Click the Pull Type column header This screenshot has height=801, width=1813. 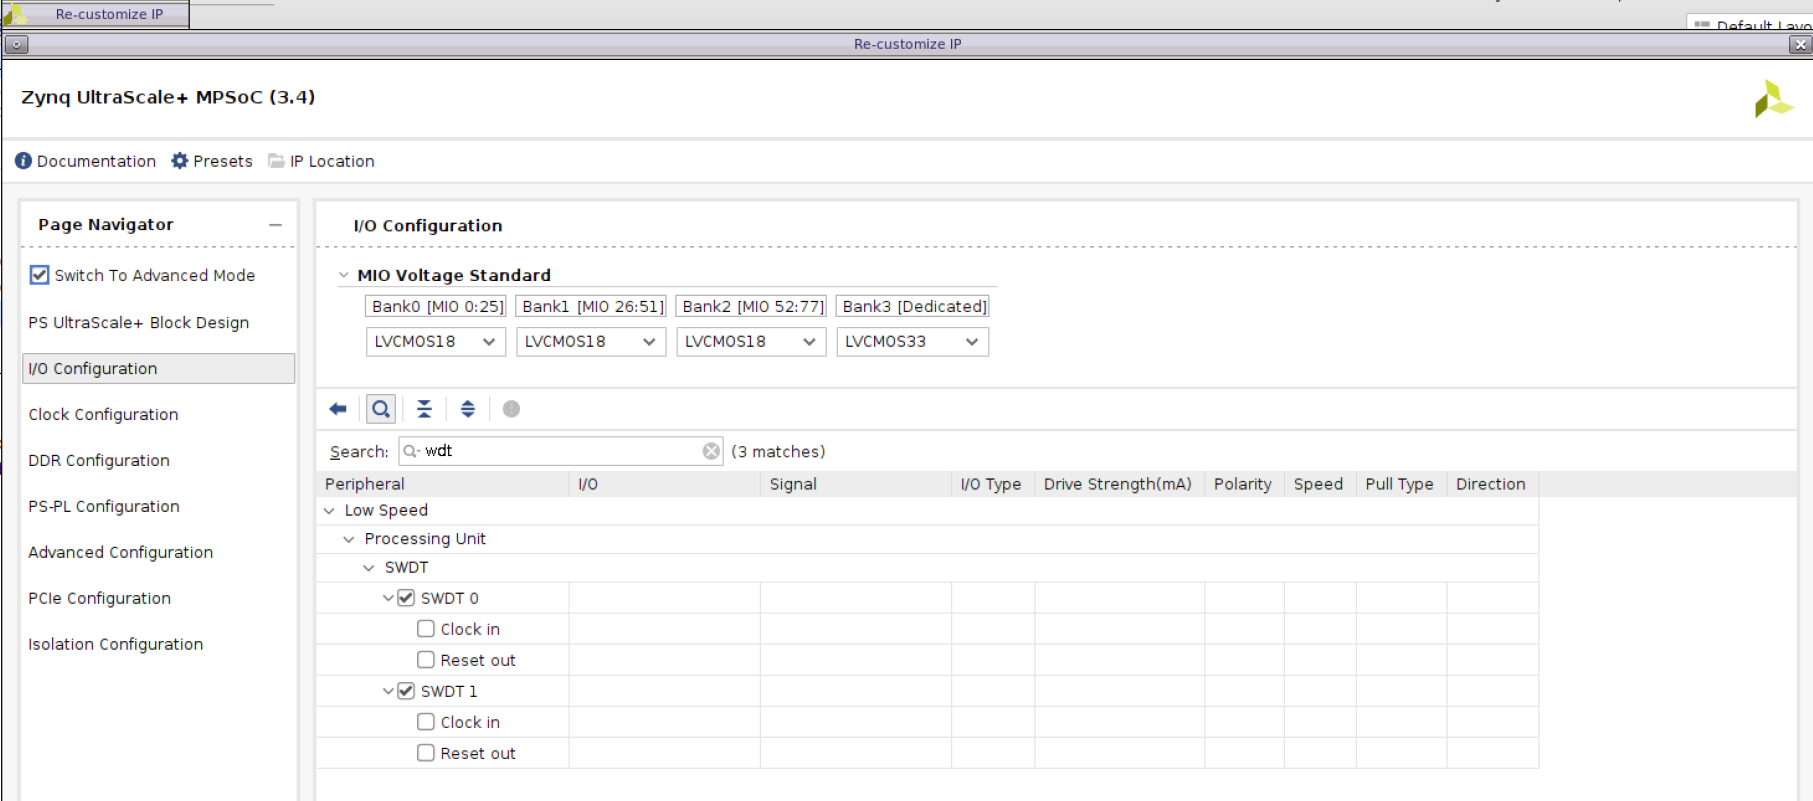pyautogui.click(x=1401, y=484)
